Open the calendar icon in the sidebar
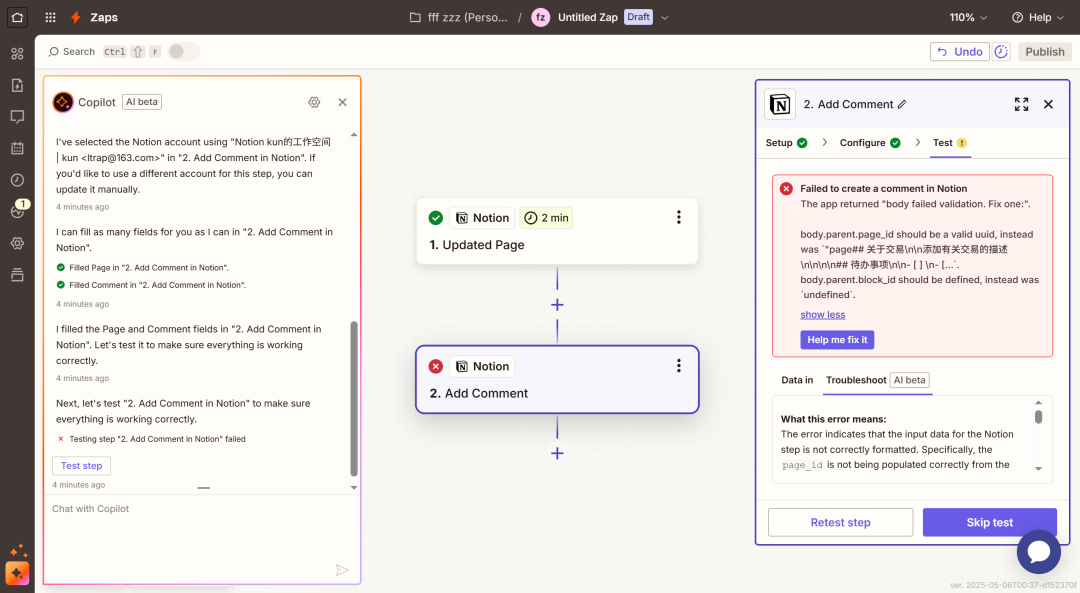 [x=17, y=148]
